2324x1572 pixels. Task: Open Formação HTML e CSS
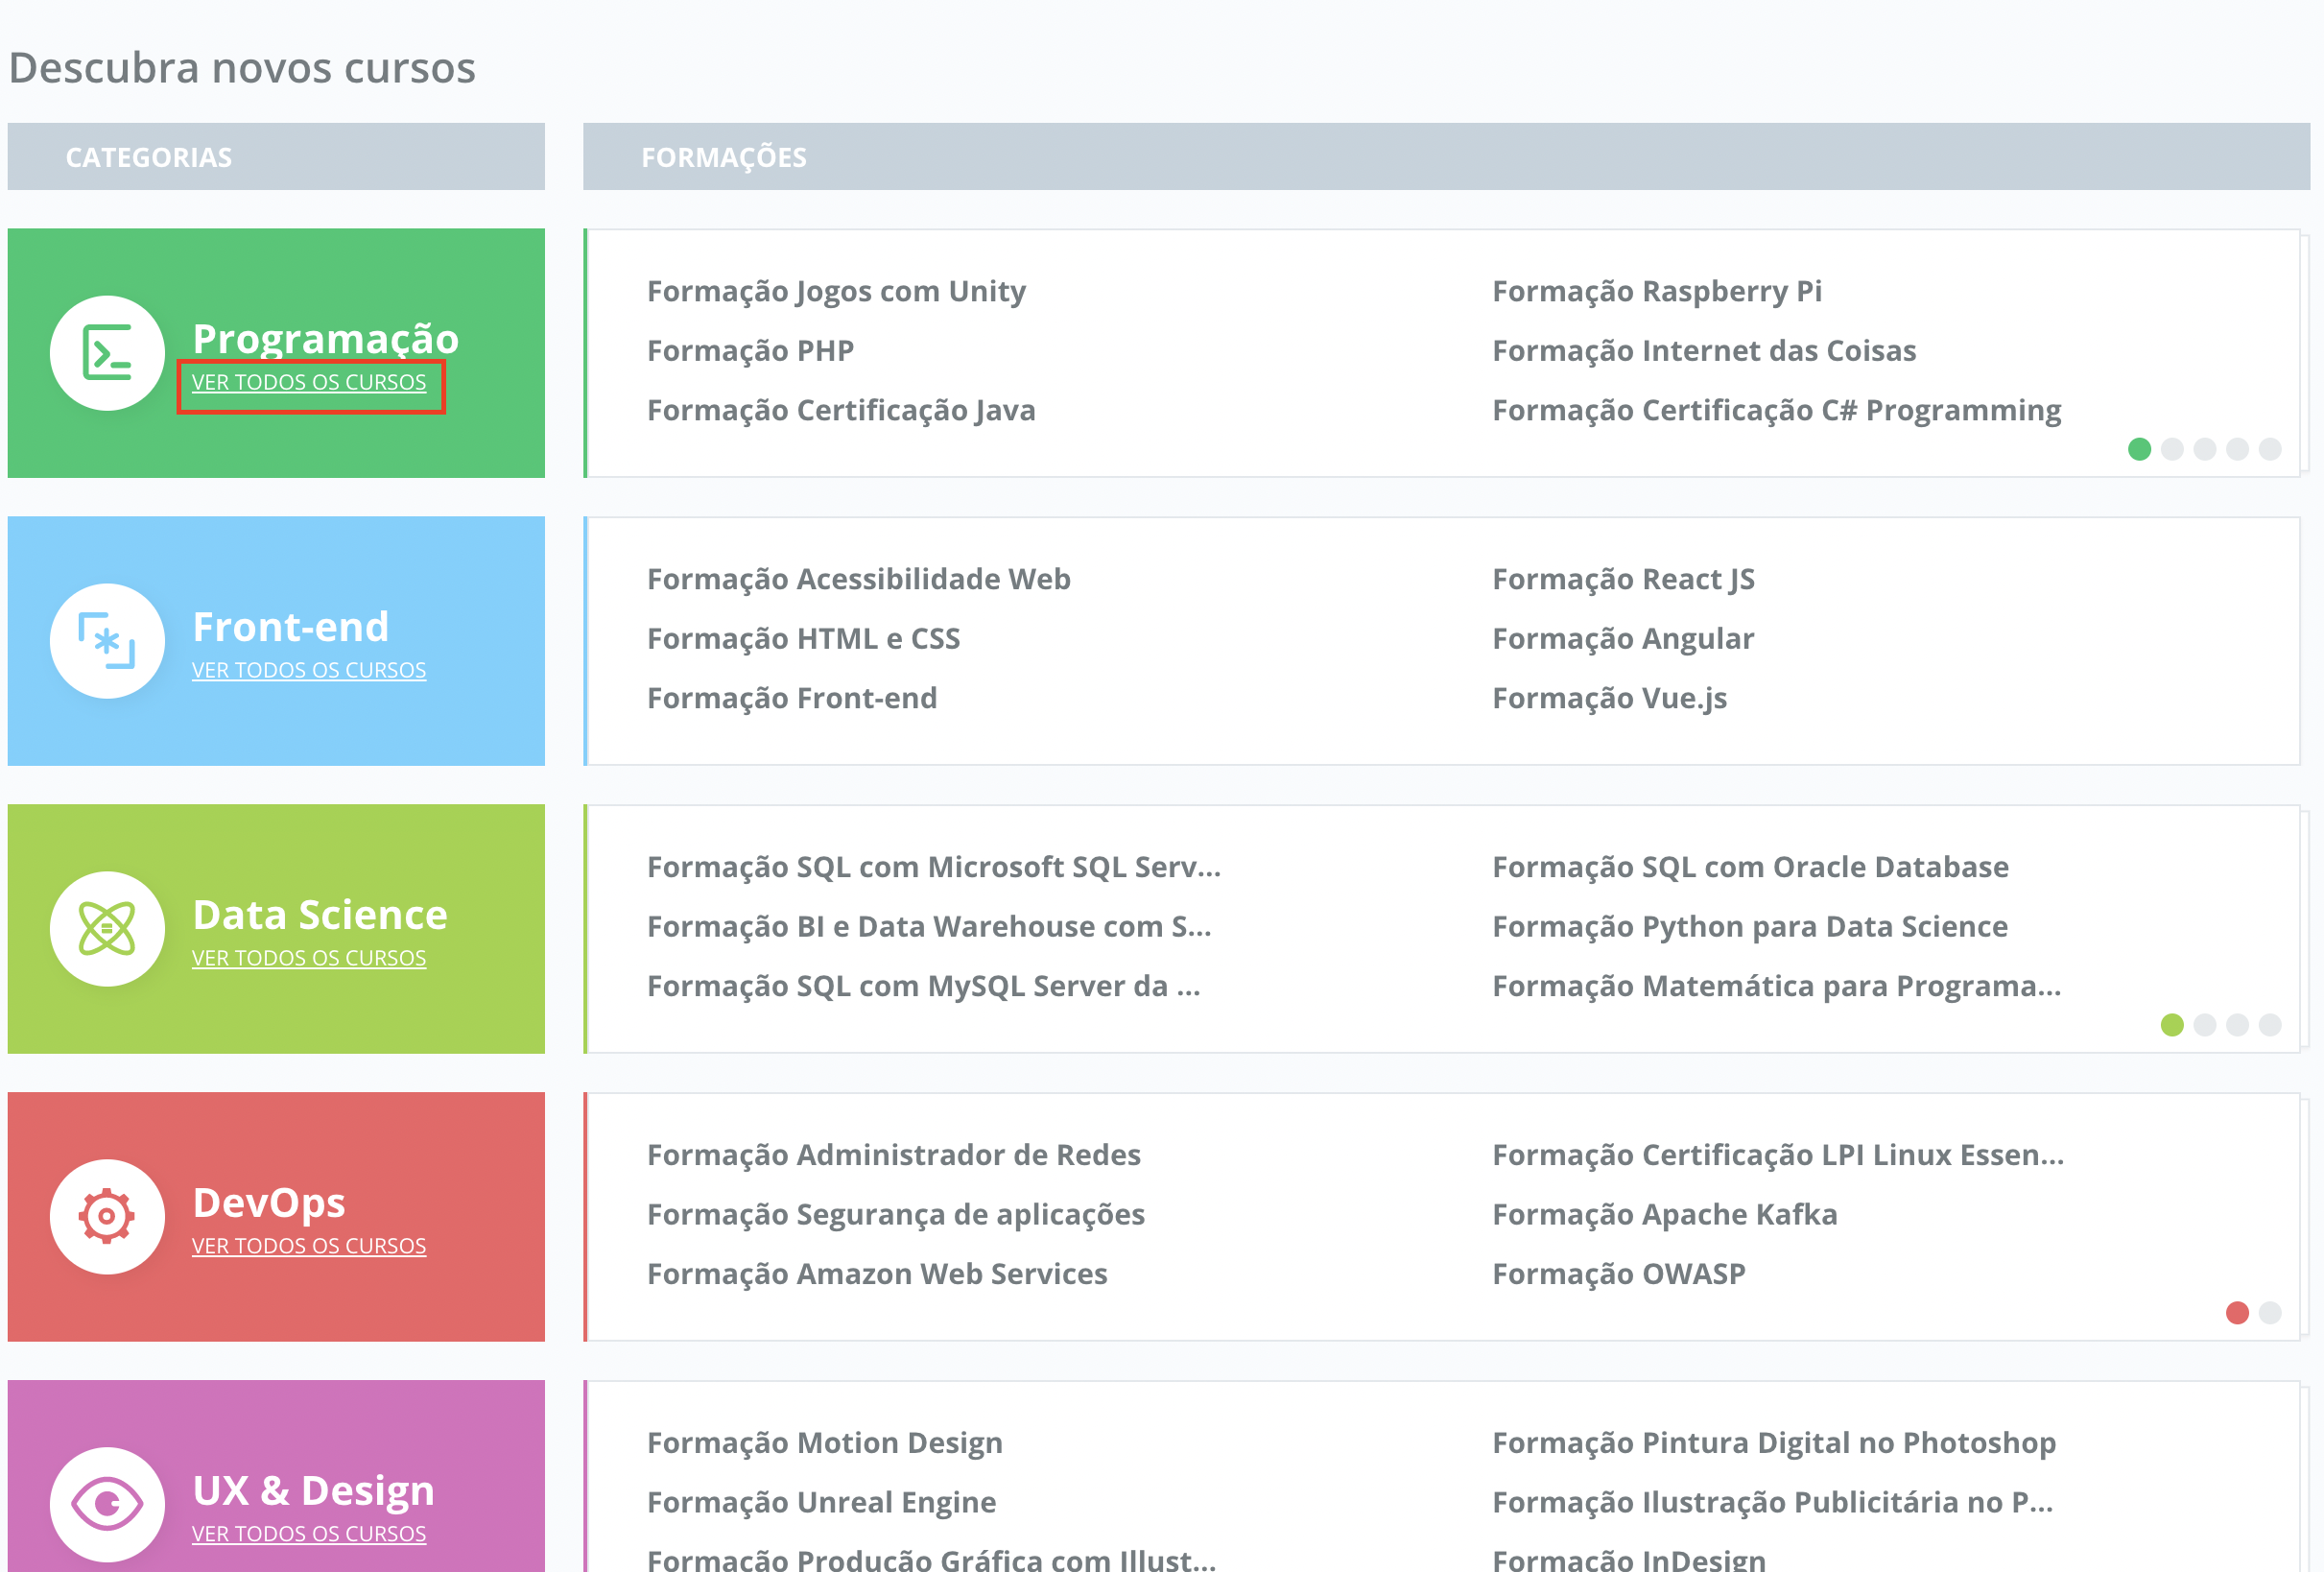tap(803, 639)
